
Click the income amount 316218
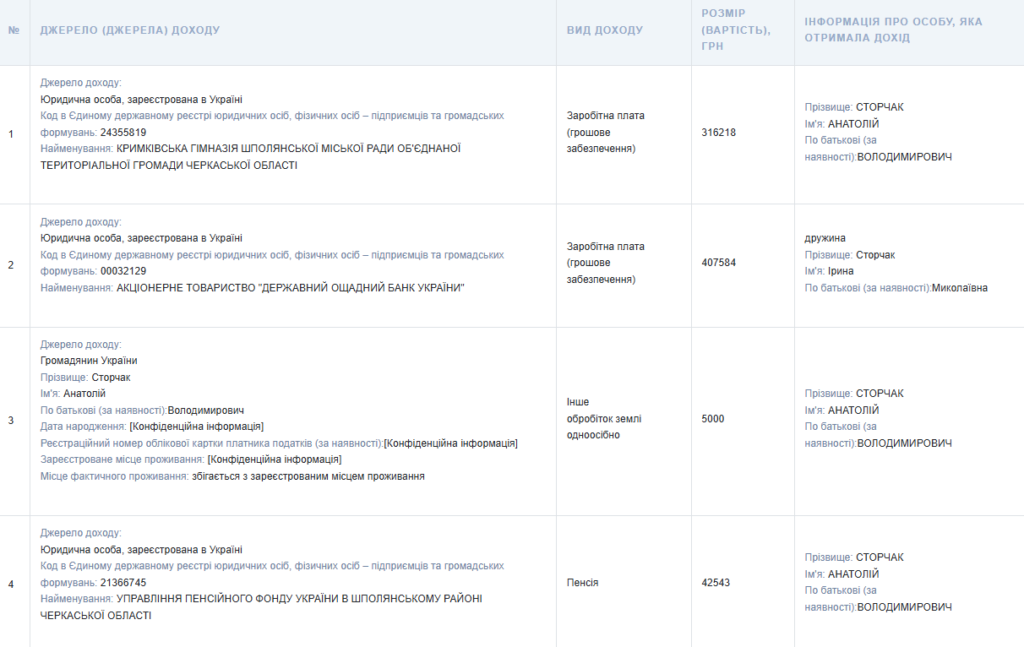719,132
